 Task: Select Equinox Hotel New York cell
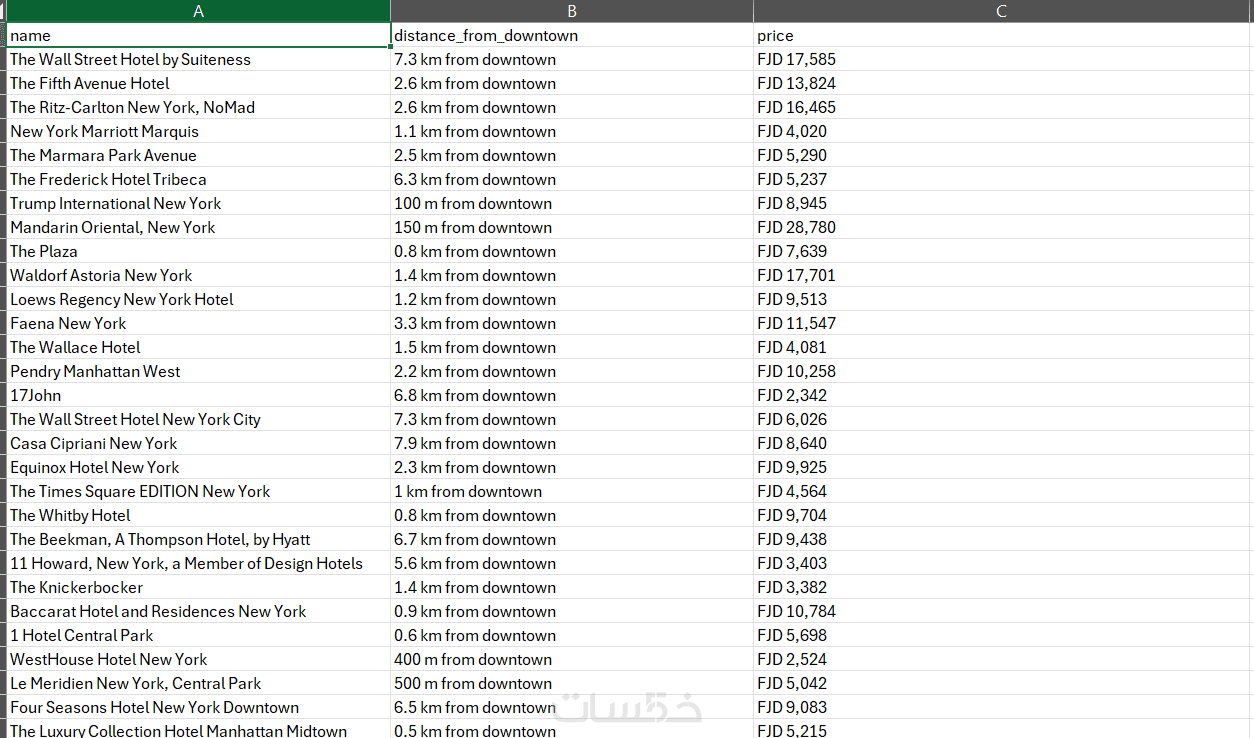(198, 467)
